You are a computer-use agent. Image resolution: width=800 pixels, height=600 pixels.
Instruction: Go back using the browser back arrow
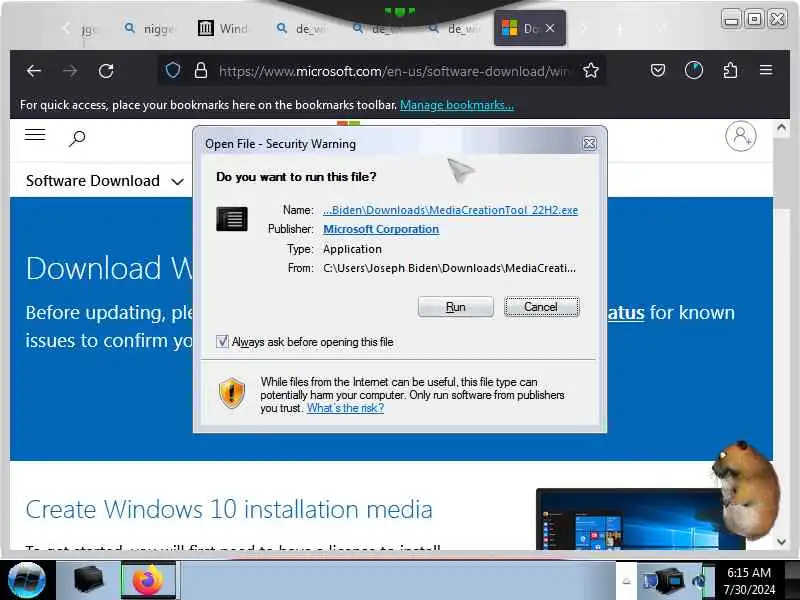click(34, 71)
